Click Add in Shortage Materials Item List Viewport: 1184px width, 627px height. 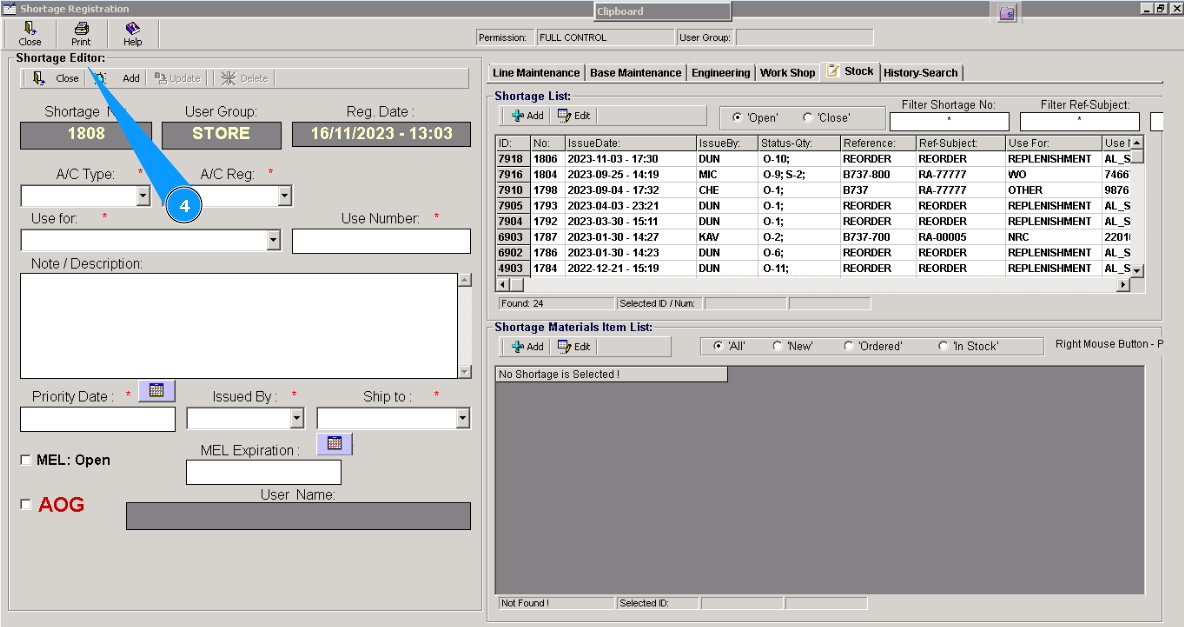tap(527, 347)
